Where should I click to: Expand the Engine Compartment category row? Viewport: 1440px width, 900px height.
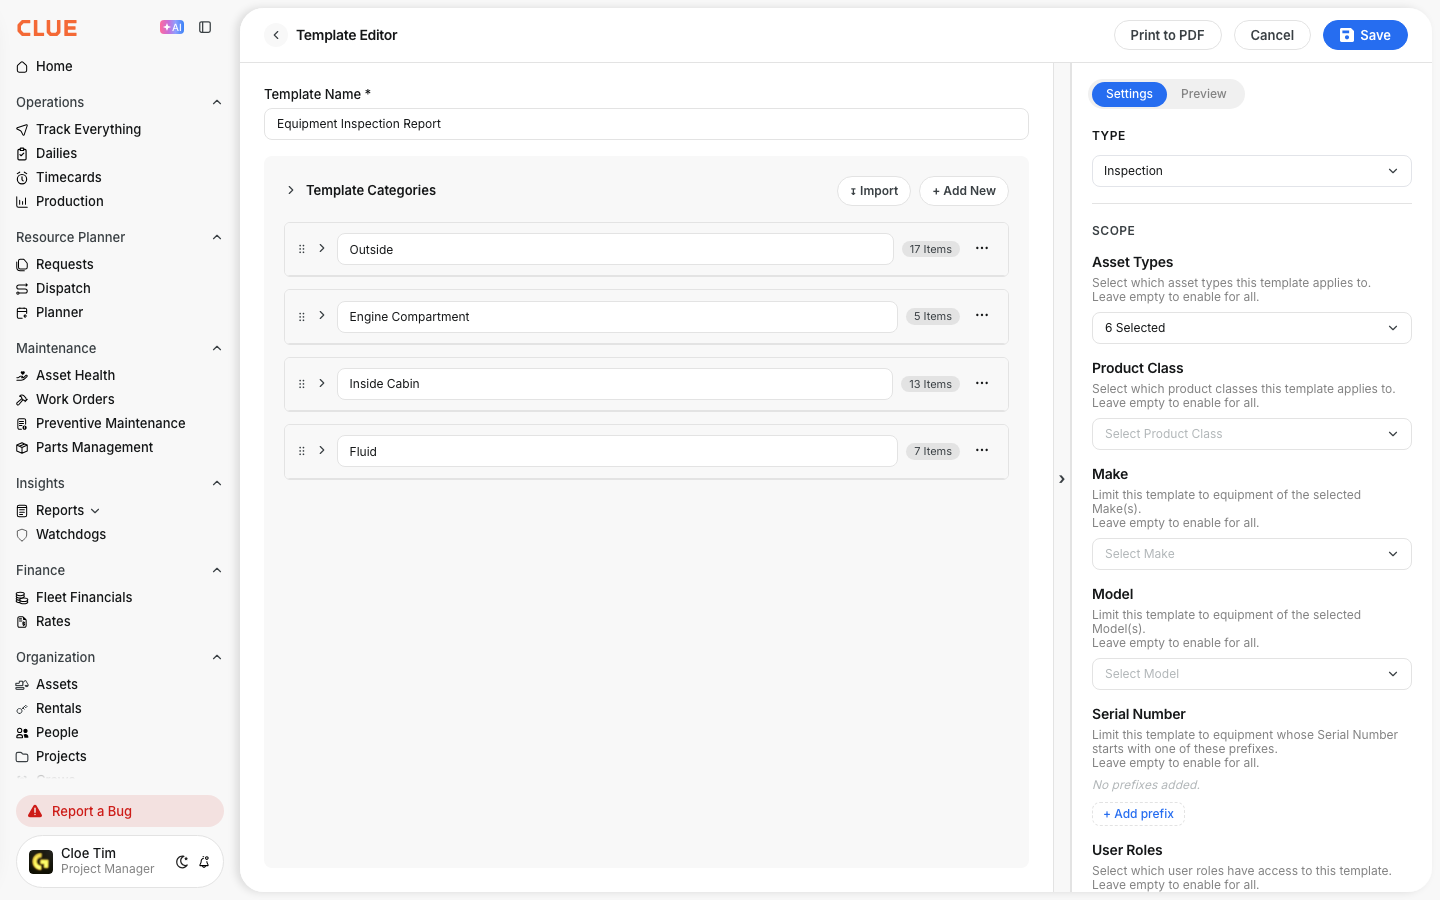click(322, 315)
